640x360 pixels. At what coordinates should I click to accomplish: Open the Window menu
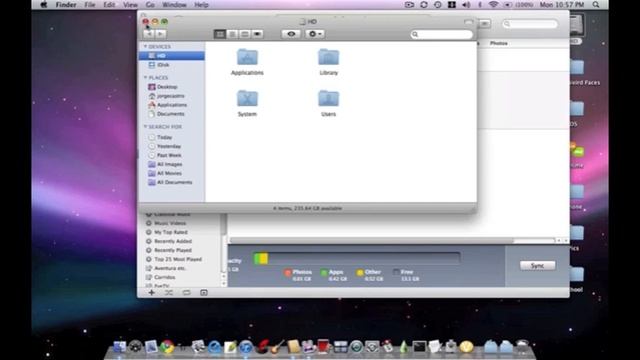tap(174, 5)
